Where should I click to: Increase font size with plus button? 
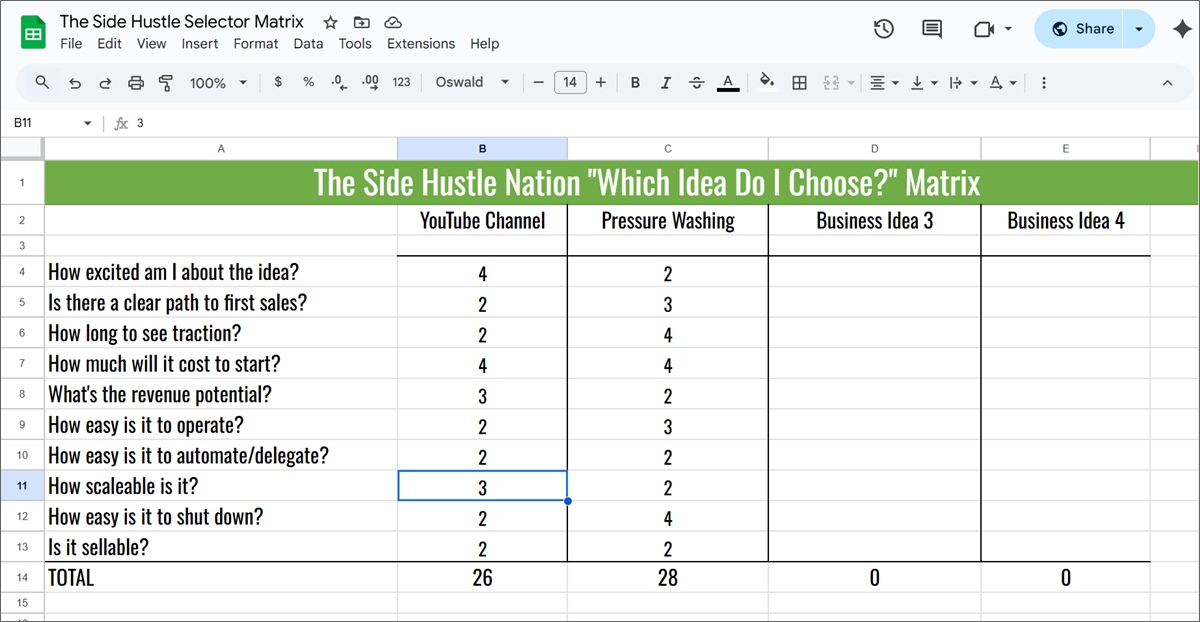[600, 82]
